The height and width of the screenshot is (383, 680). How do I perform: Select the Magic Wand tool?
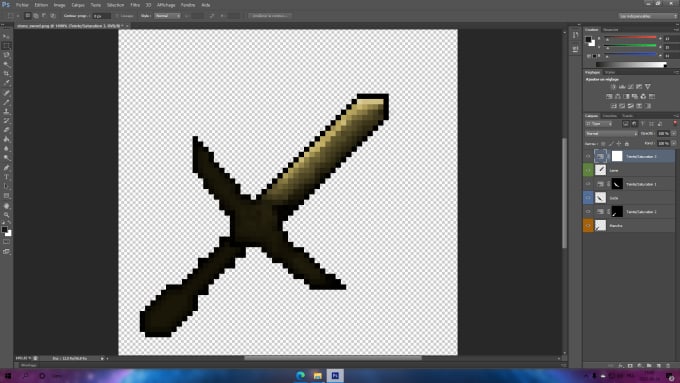(x=7, y=64)
